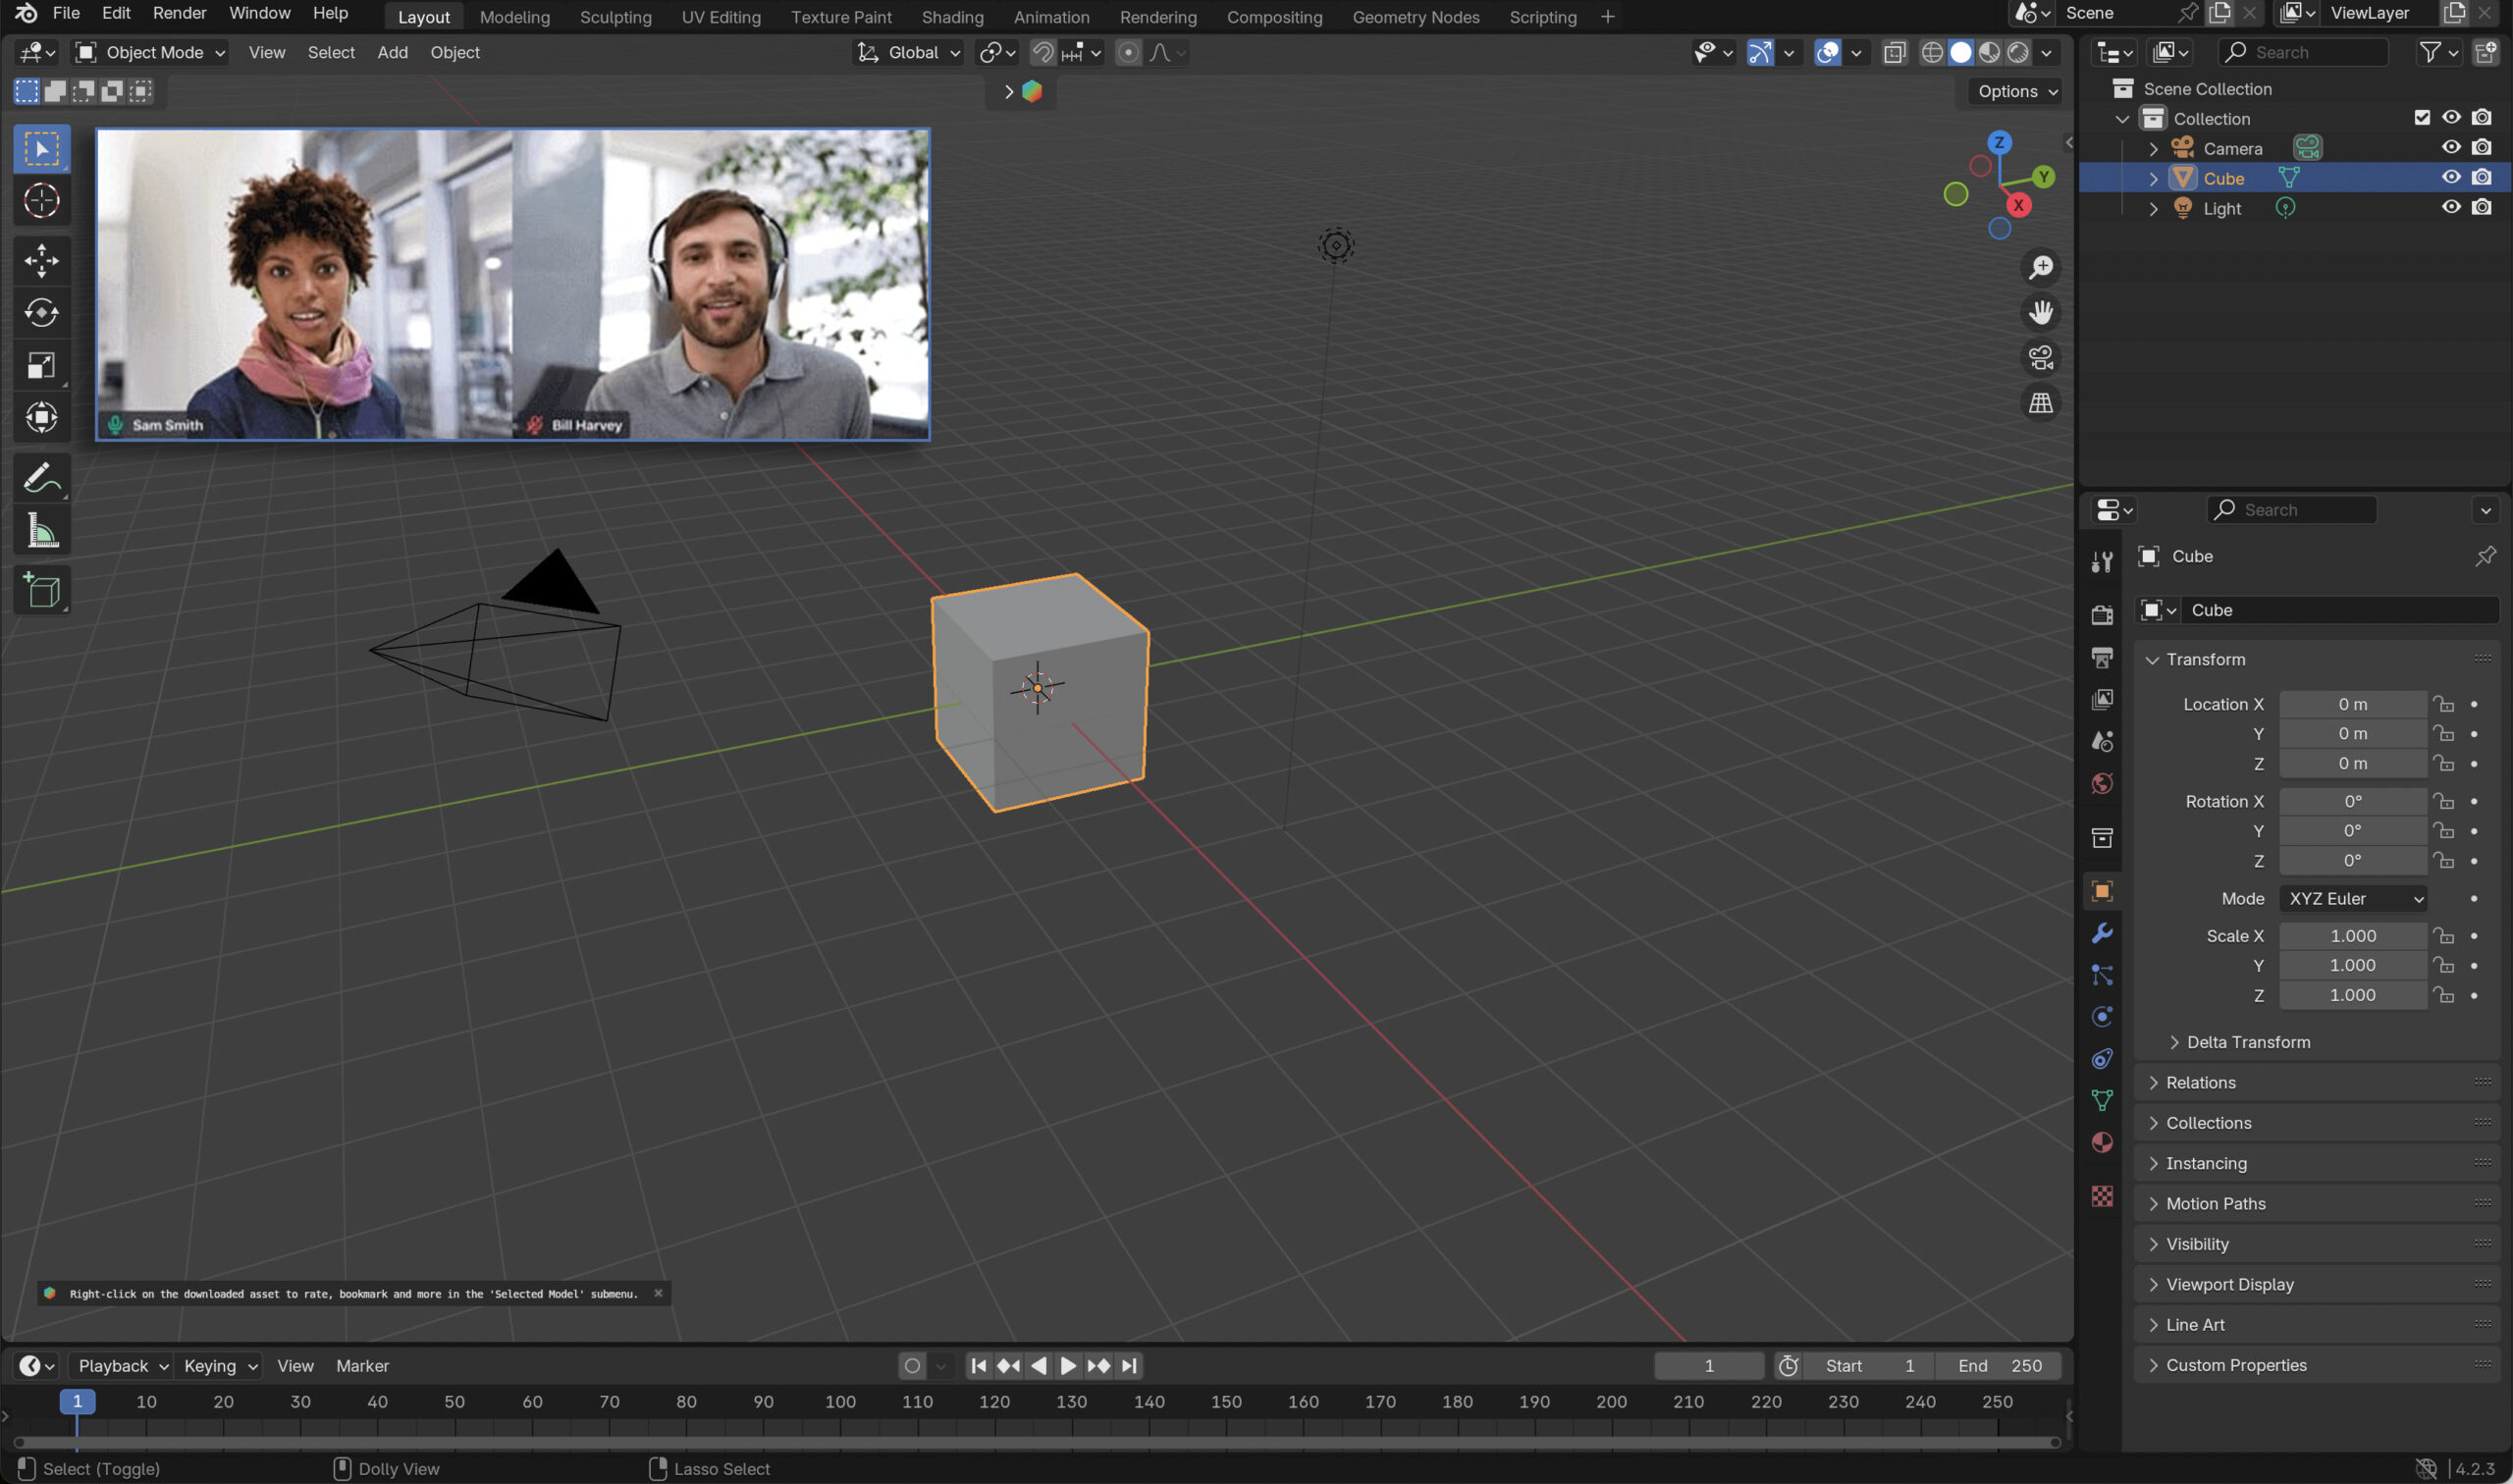Screen dimensions: 2513x1484
Task: Open the File menu
Action: (x=66, y=13)
